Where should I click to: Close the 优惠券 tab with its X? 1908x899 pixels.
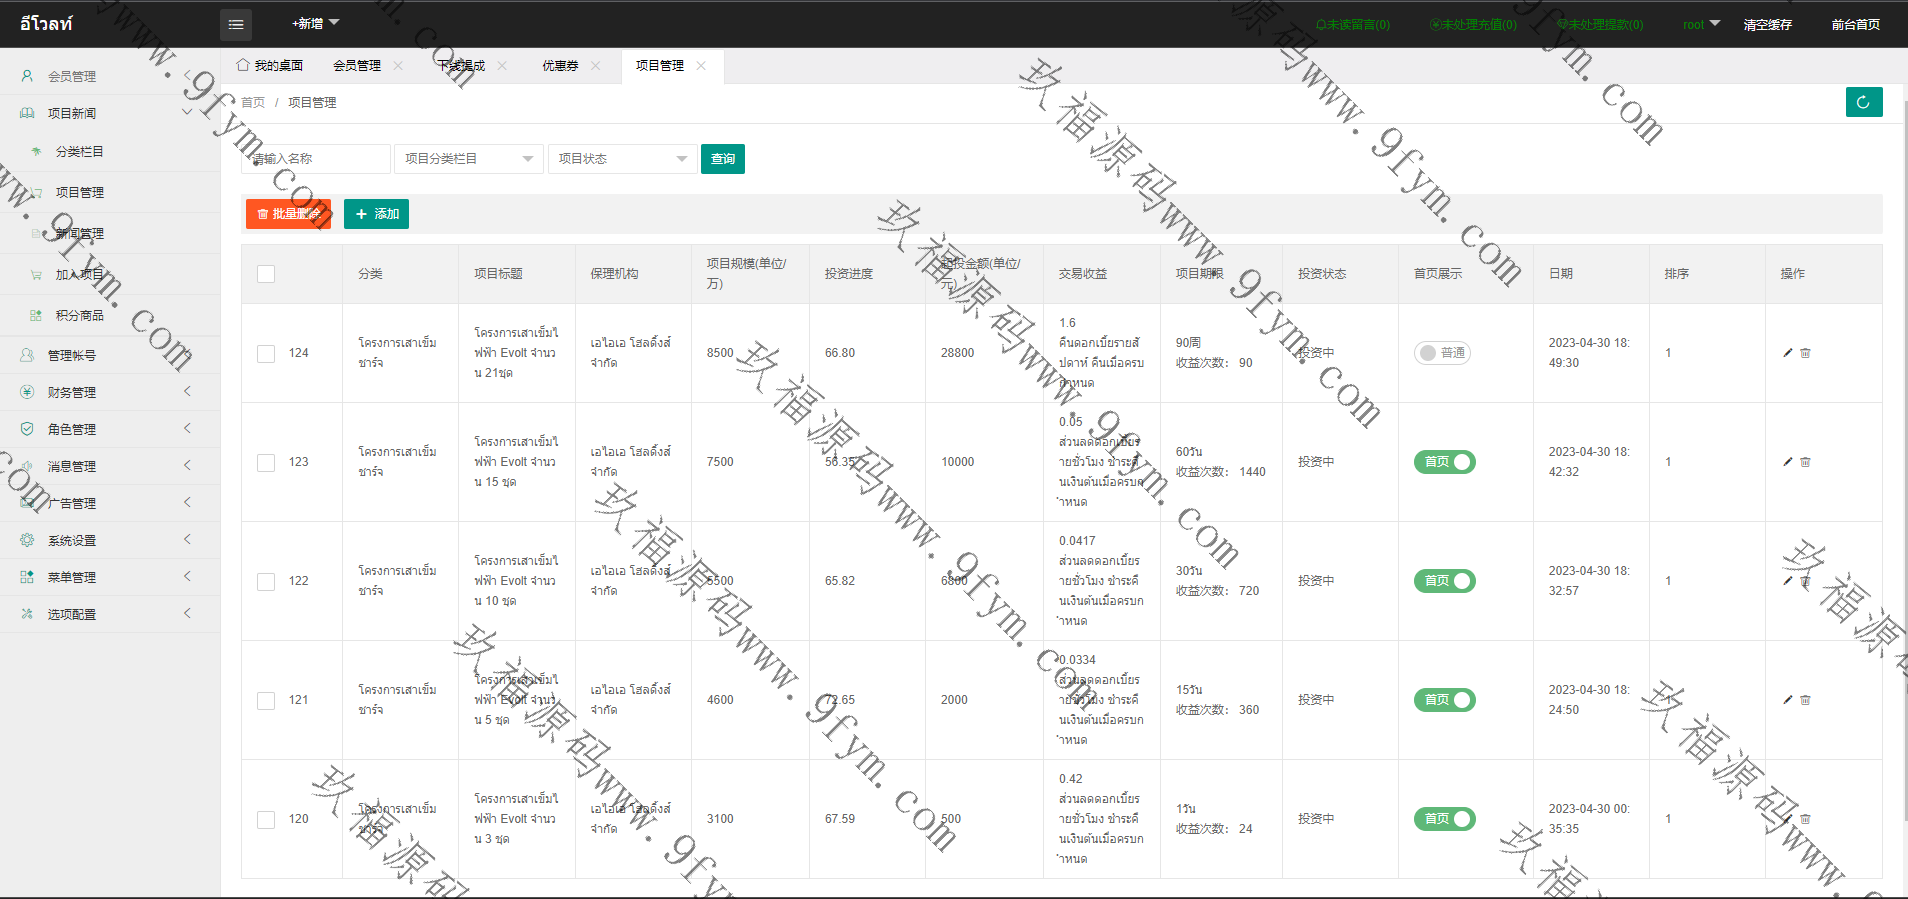coord(596,66)
